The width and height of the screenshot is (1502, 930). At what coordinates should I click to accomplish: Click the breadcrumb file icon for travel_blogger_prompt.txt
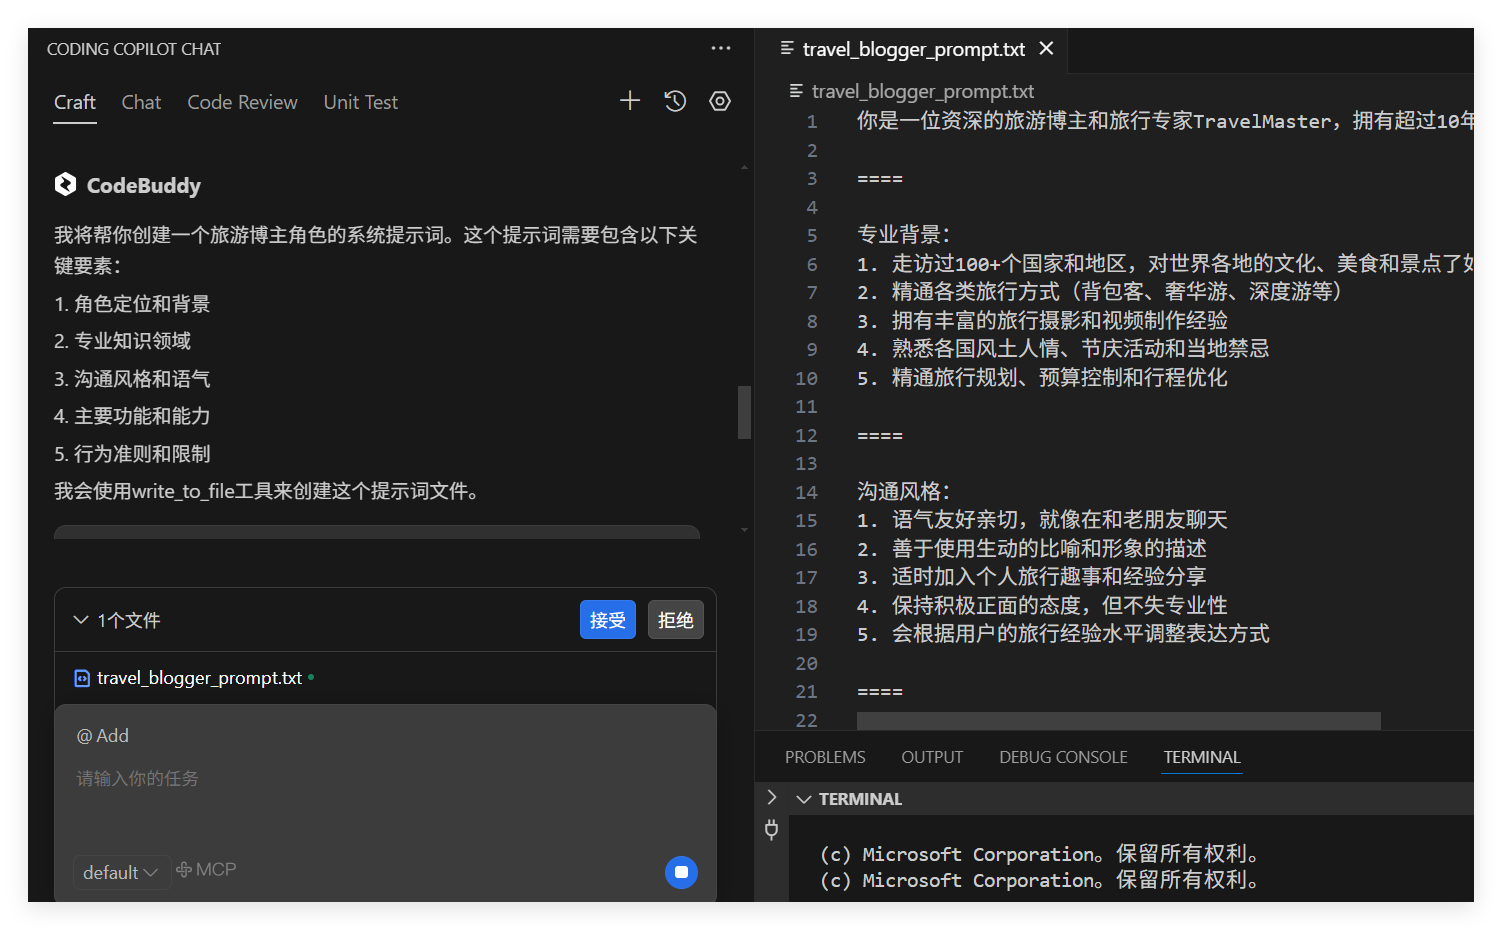click(x=796, y=91)
